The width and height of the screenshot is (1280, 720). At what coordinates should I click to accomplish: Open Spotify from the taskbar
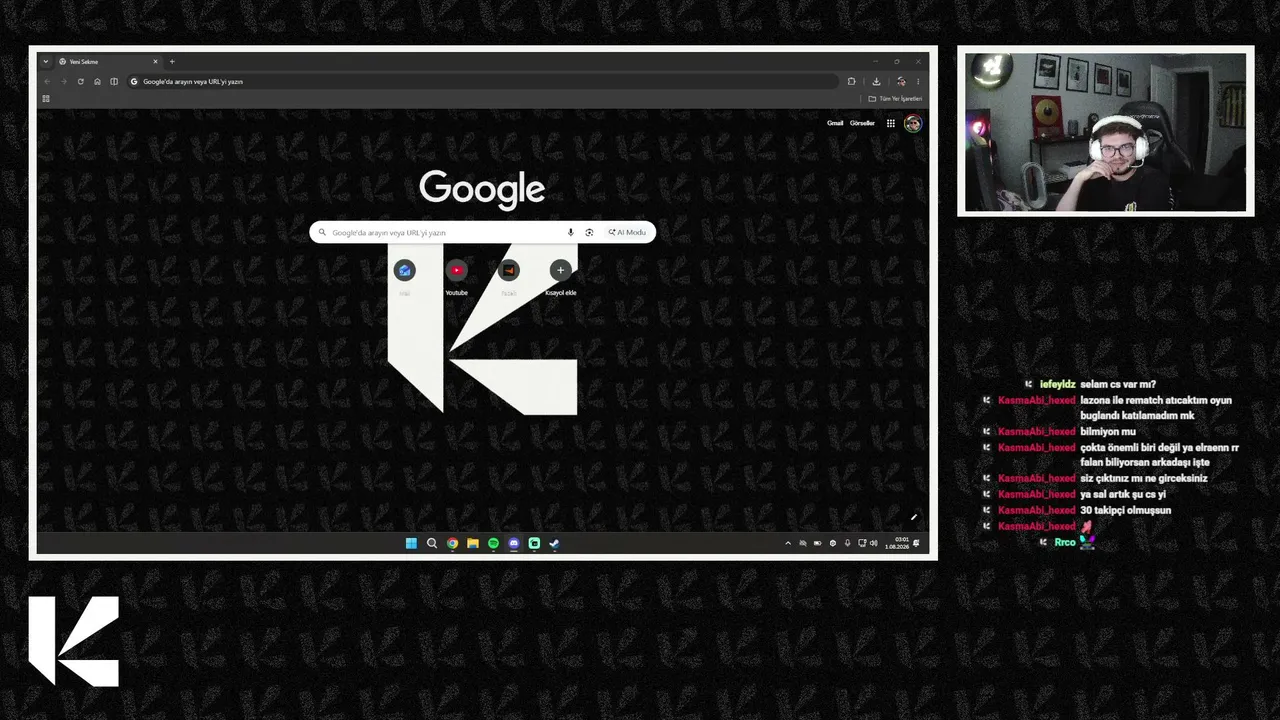493,544
